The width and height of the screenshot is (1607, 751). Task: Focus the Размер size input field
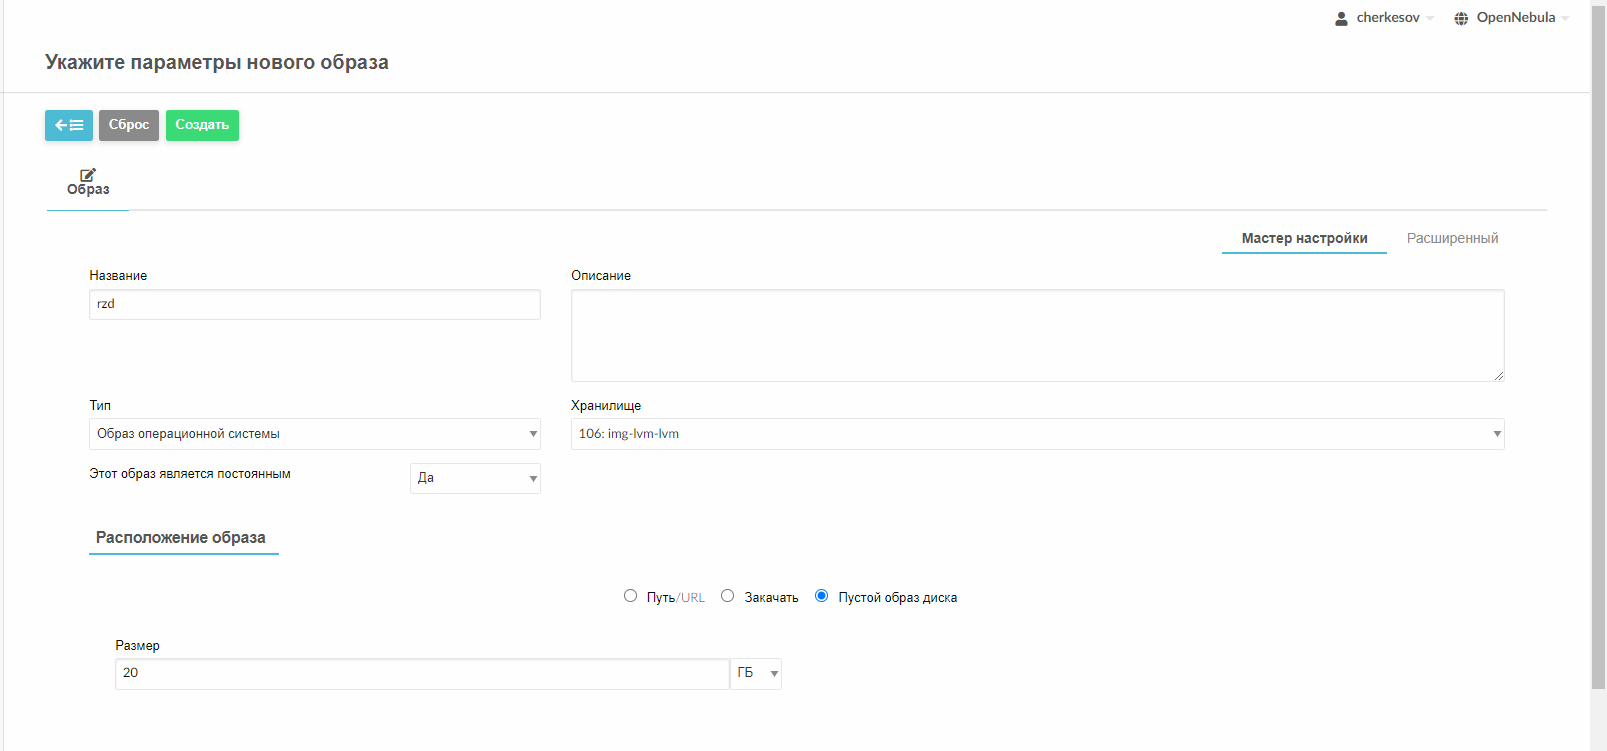(x=421, y=673)
